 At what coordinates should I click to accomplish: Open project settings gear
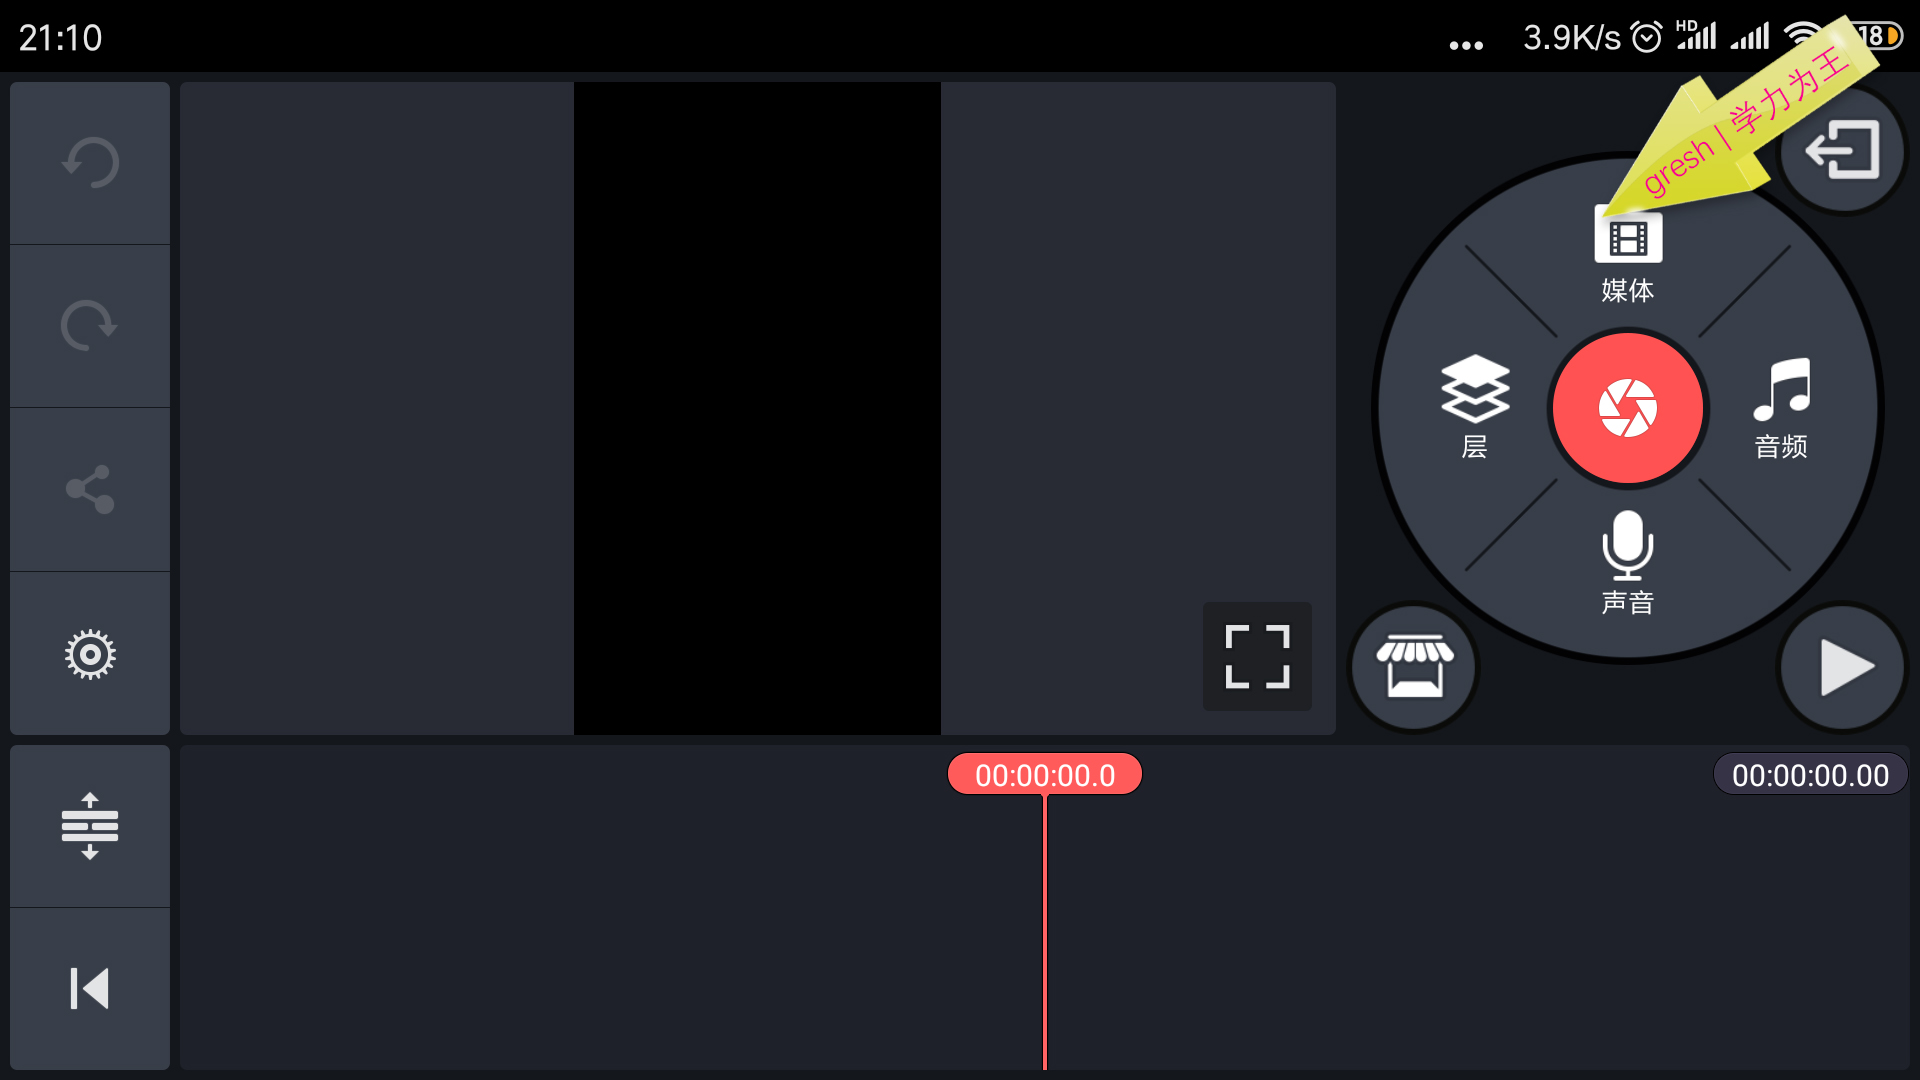click(x=90, y=654)
